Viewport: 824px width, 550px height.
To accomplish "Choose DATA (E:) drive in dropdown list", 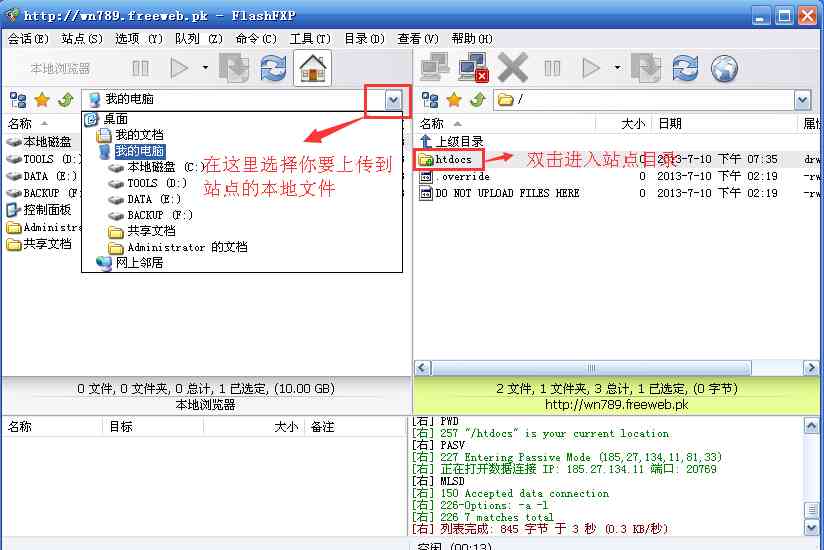I will pyautogui.click(x=153, y=199).
